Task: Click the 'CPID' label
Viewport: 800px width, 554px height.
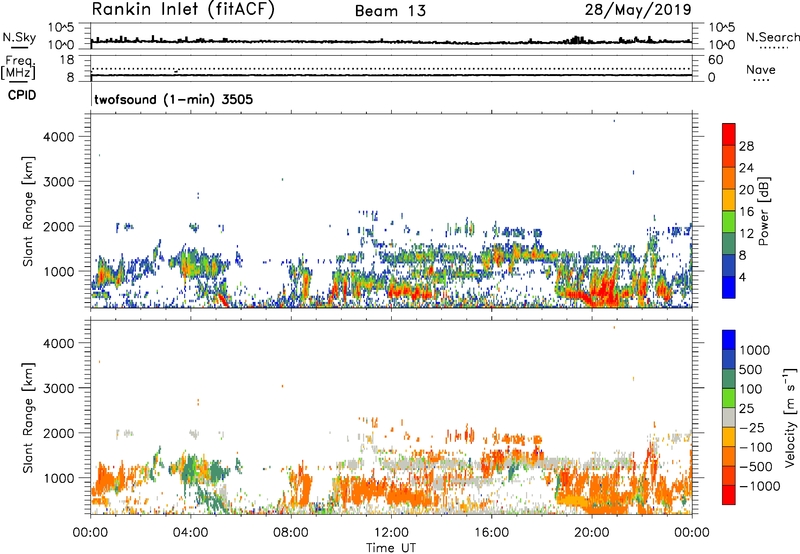Action: pyautogui.click(x=22, y=95)
